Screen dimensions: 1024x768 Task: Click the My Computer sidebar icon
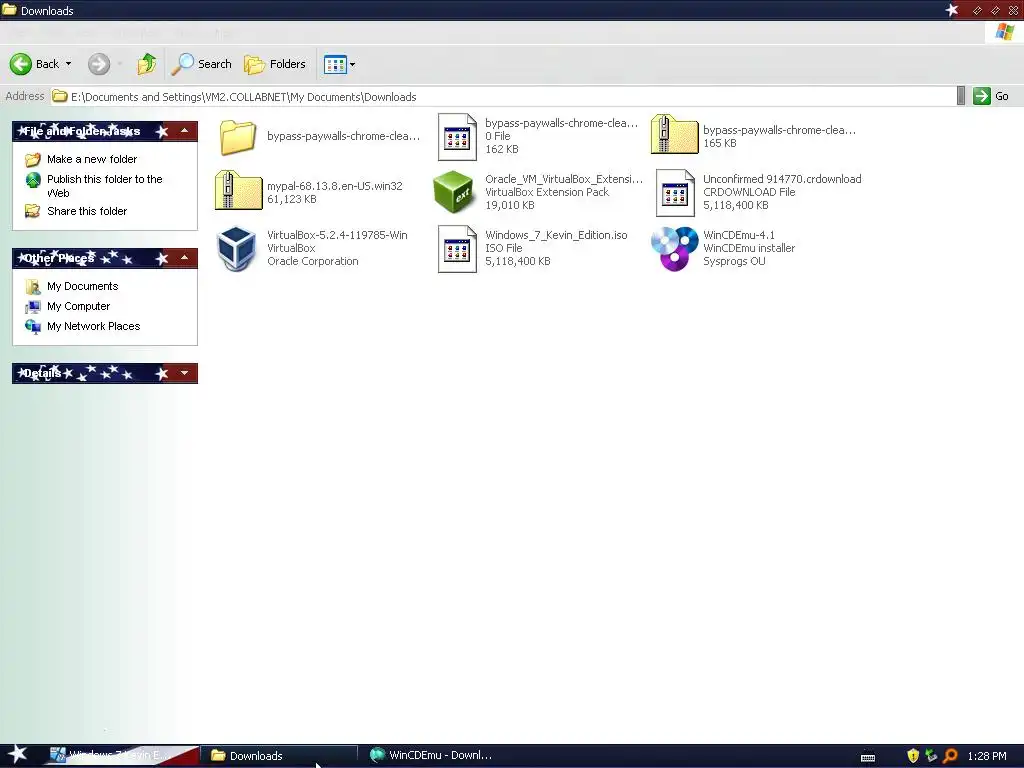point(33,306)
